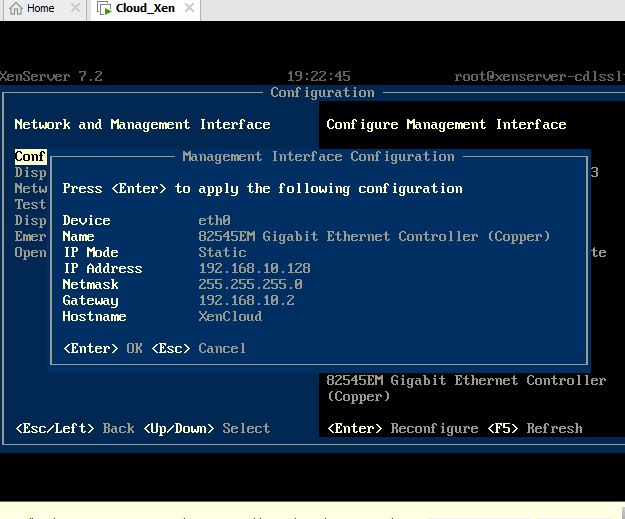Click the <Esc> Cancel option
Screen dimensions: 625x519
(x=199, y=348)
